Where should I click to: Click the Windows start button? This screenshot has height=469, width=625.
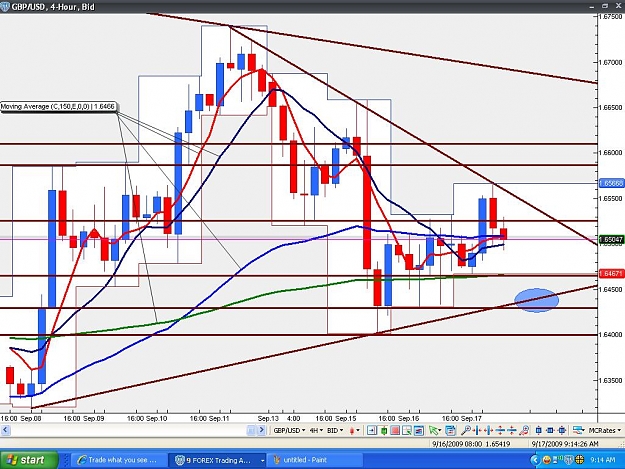pyautogui.click(x=29, y=460)
